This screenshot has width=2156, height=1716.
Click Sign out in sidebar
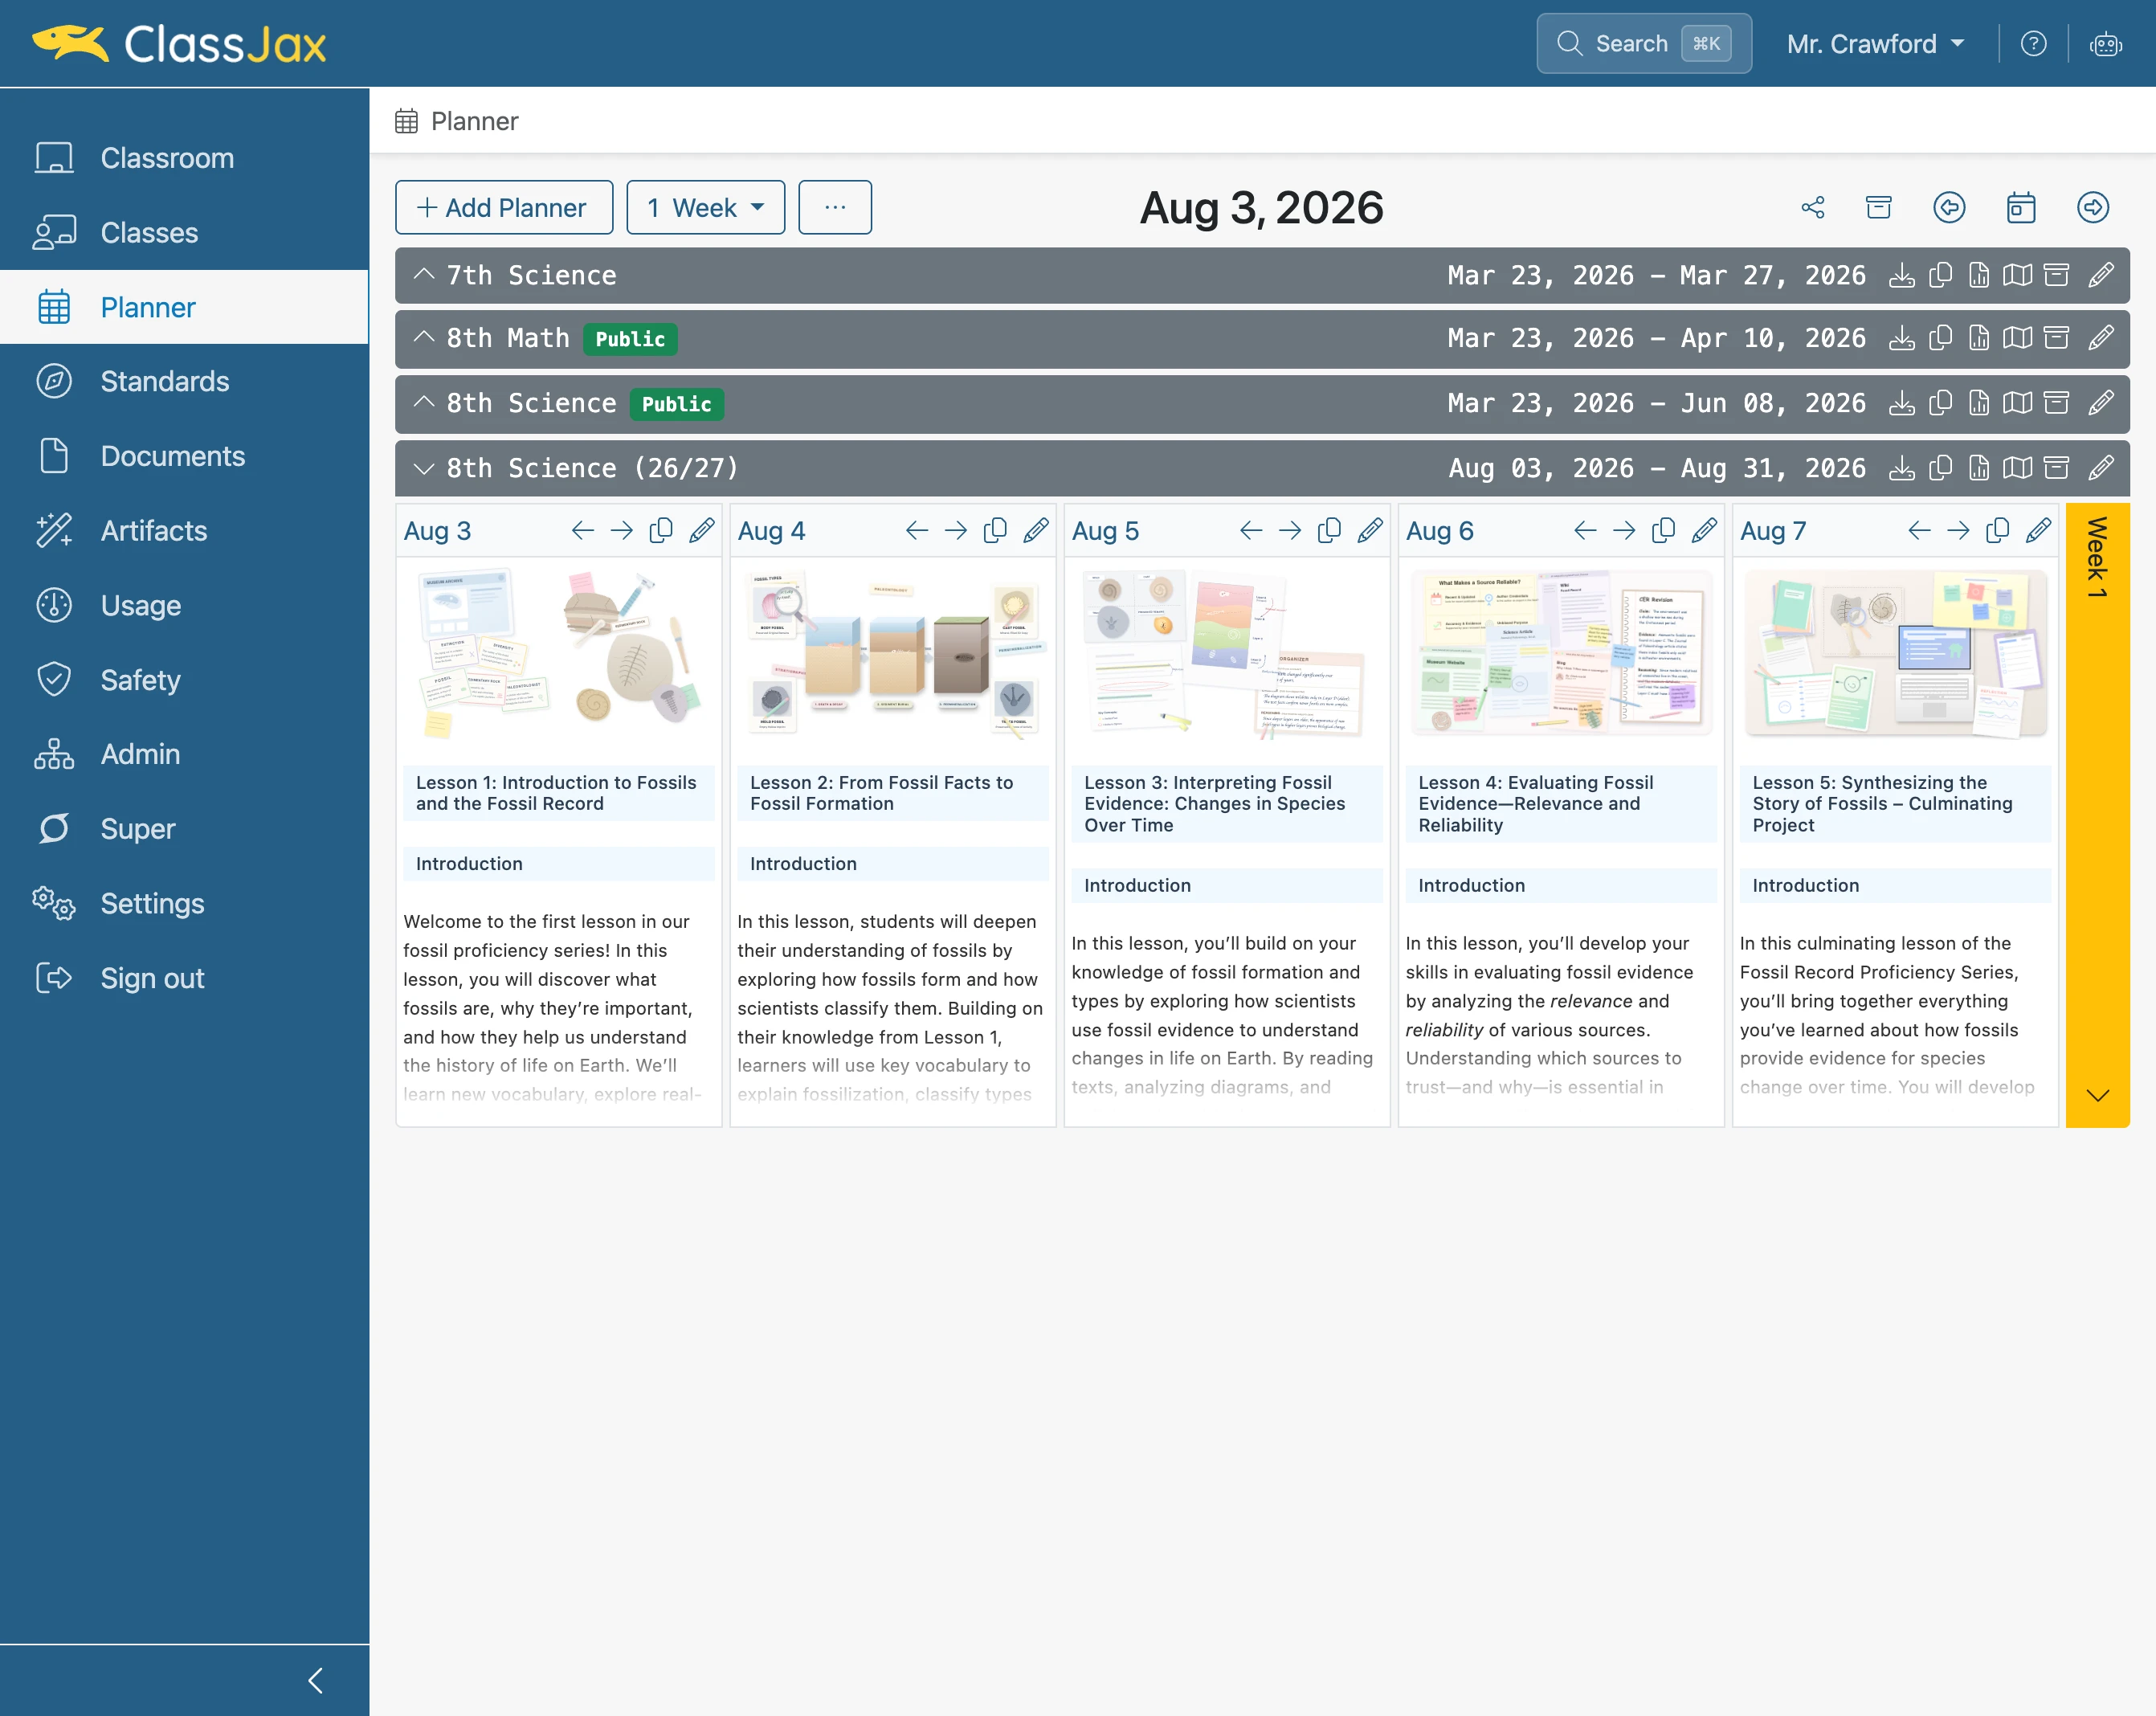(184, 978)
